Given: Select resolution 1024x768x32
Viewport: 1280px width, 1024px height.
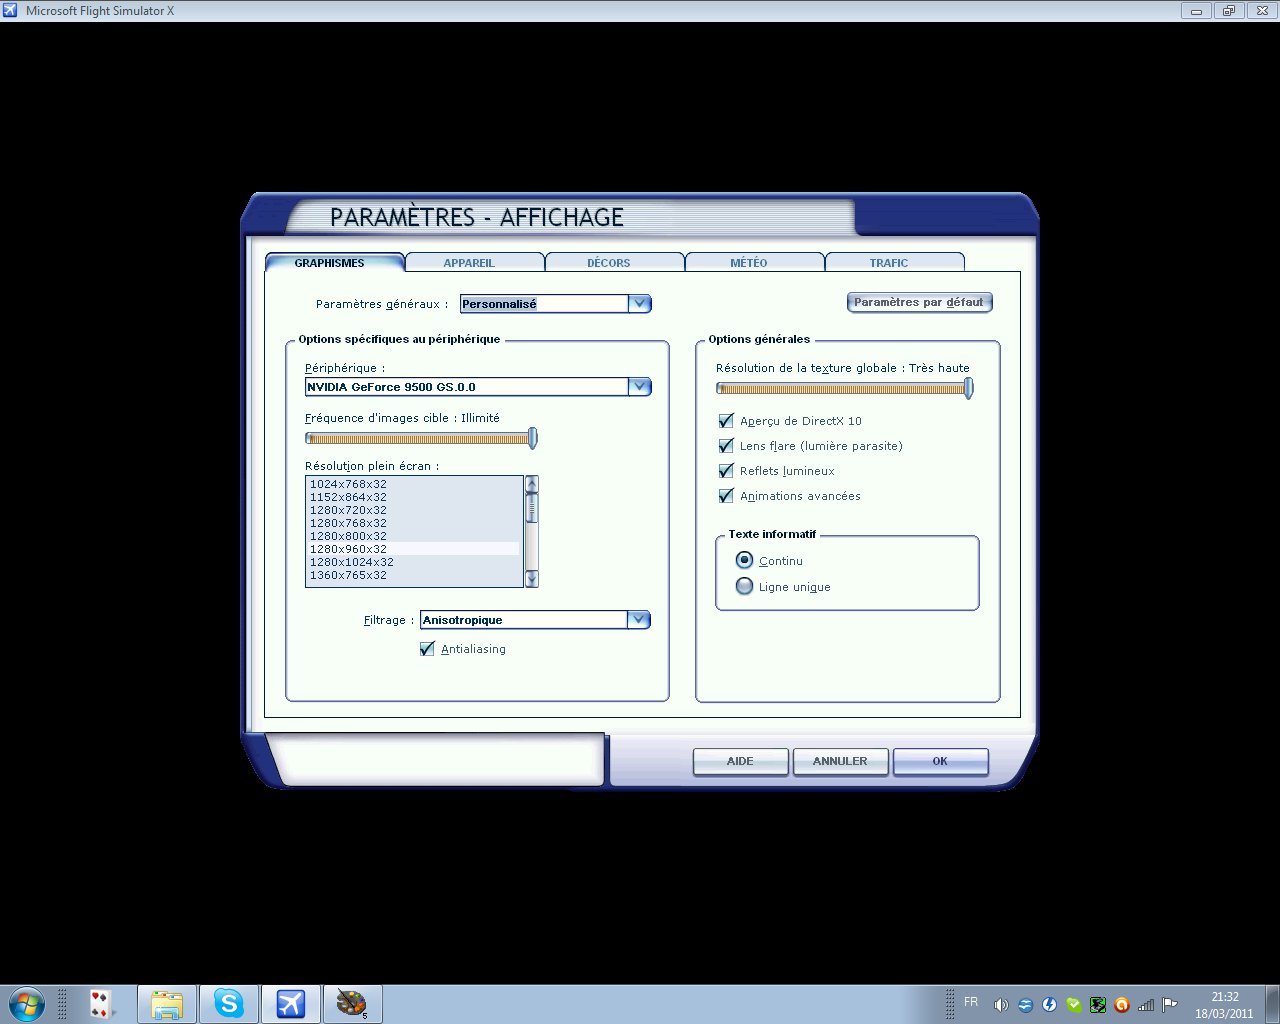Looking at the screenshot, I should pos(414,484).
